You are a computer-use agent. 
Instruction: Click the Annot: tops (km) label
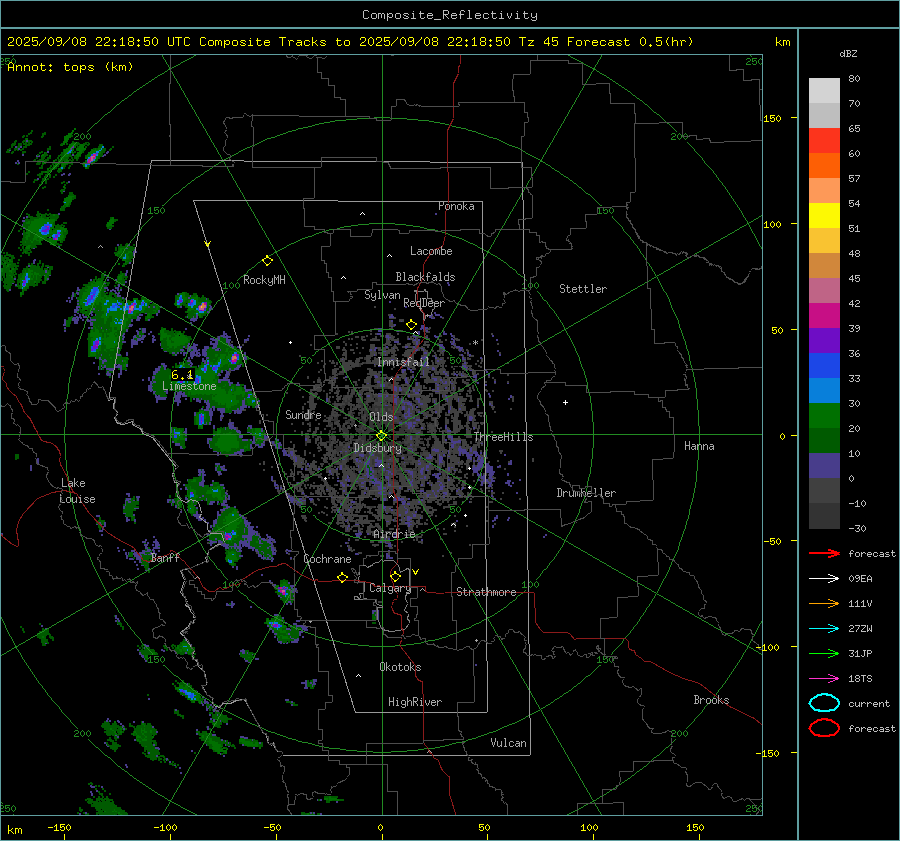[x=70, y=67]
